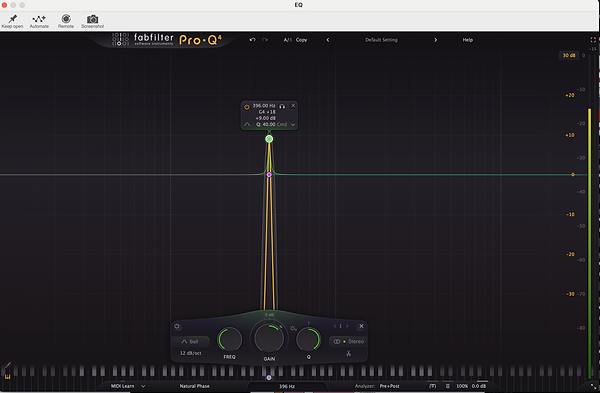Redo the last change

click(x=265, y=40)
